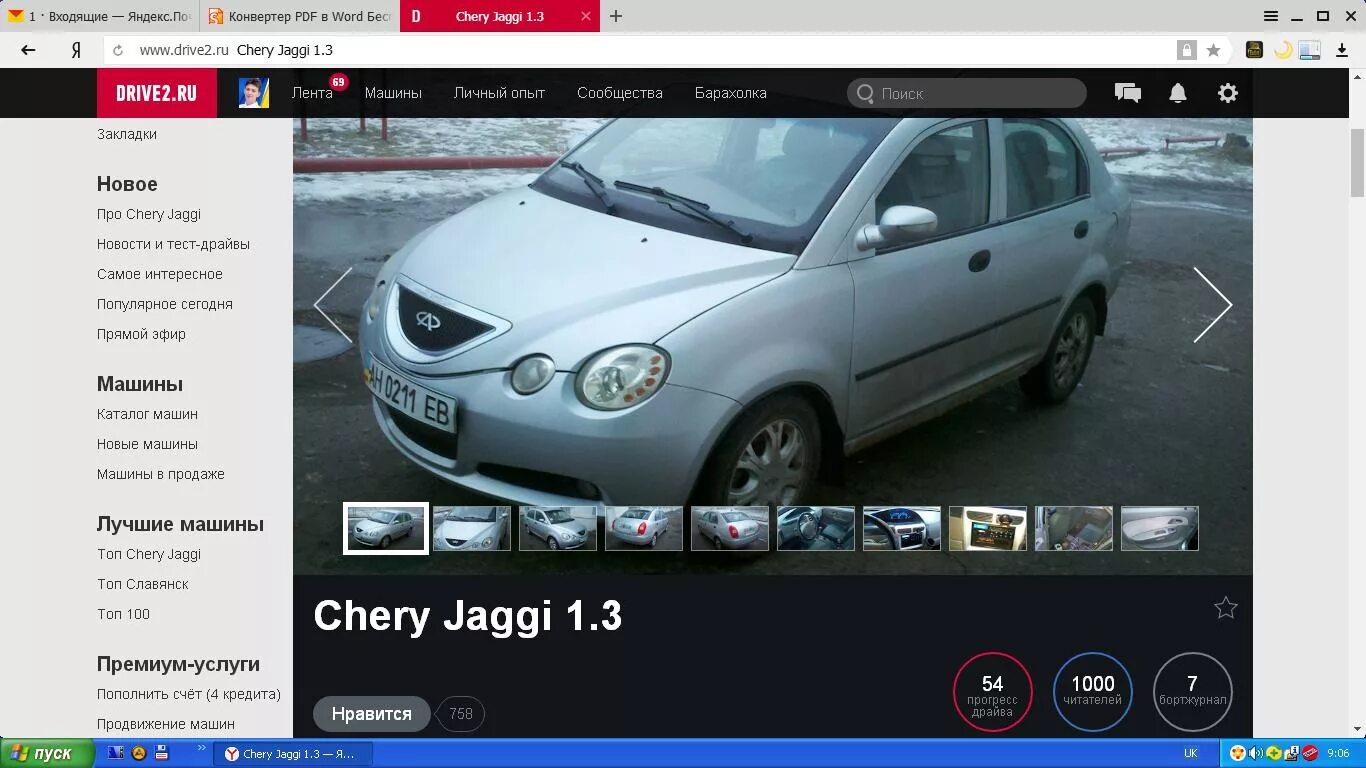The height and width of the screenshot is (768, 1366).
Task: Open the browser hamburger menu
Action: 1271,16
